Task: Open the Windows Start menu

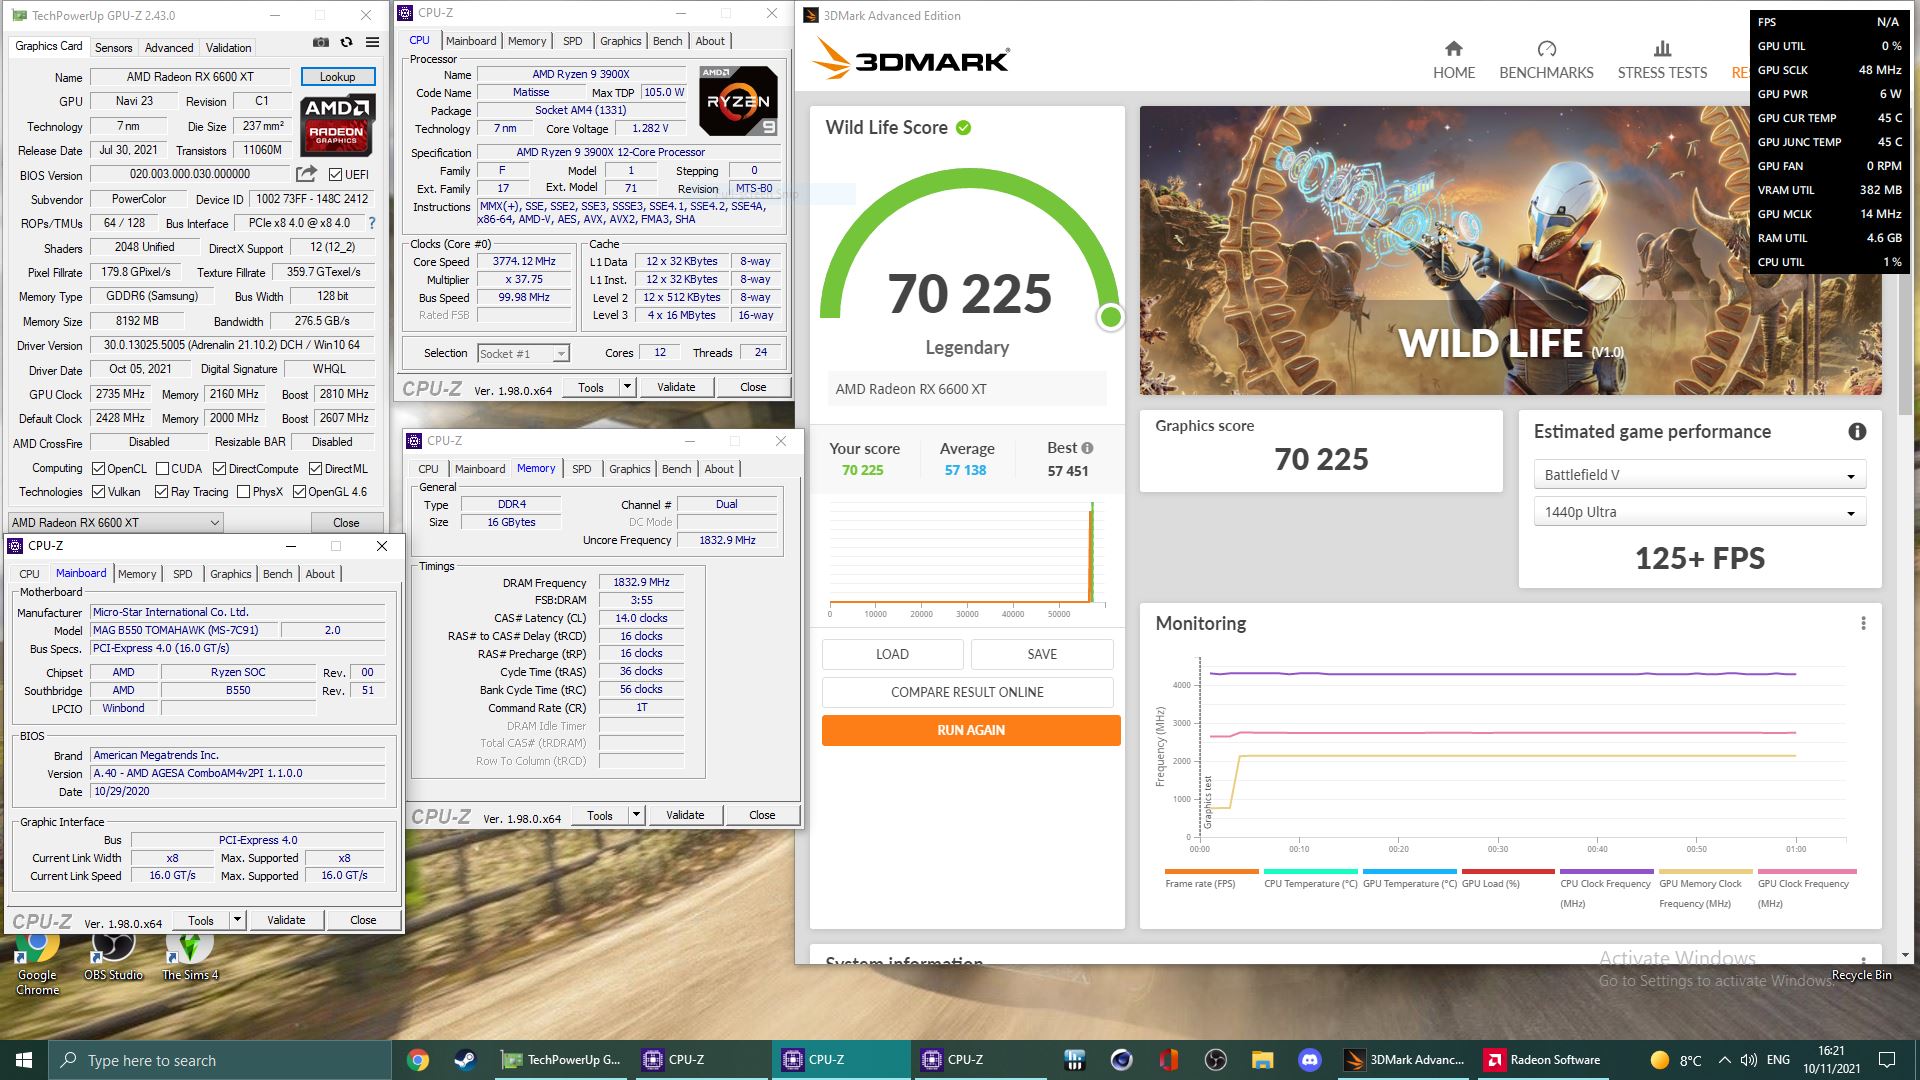Action: (24, 1060)
